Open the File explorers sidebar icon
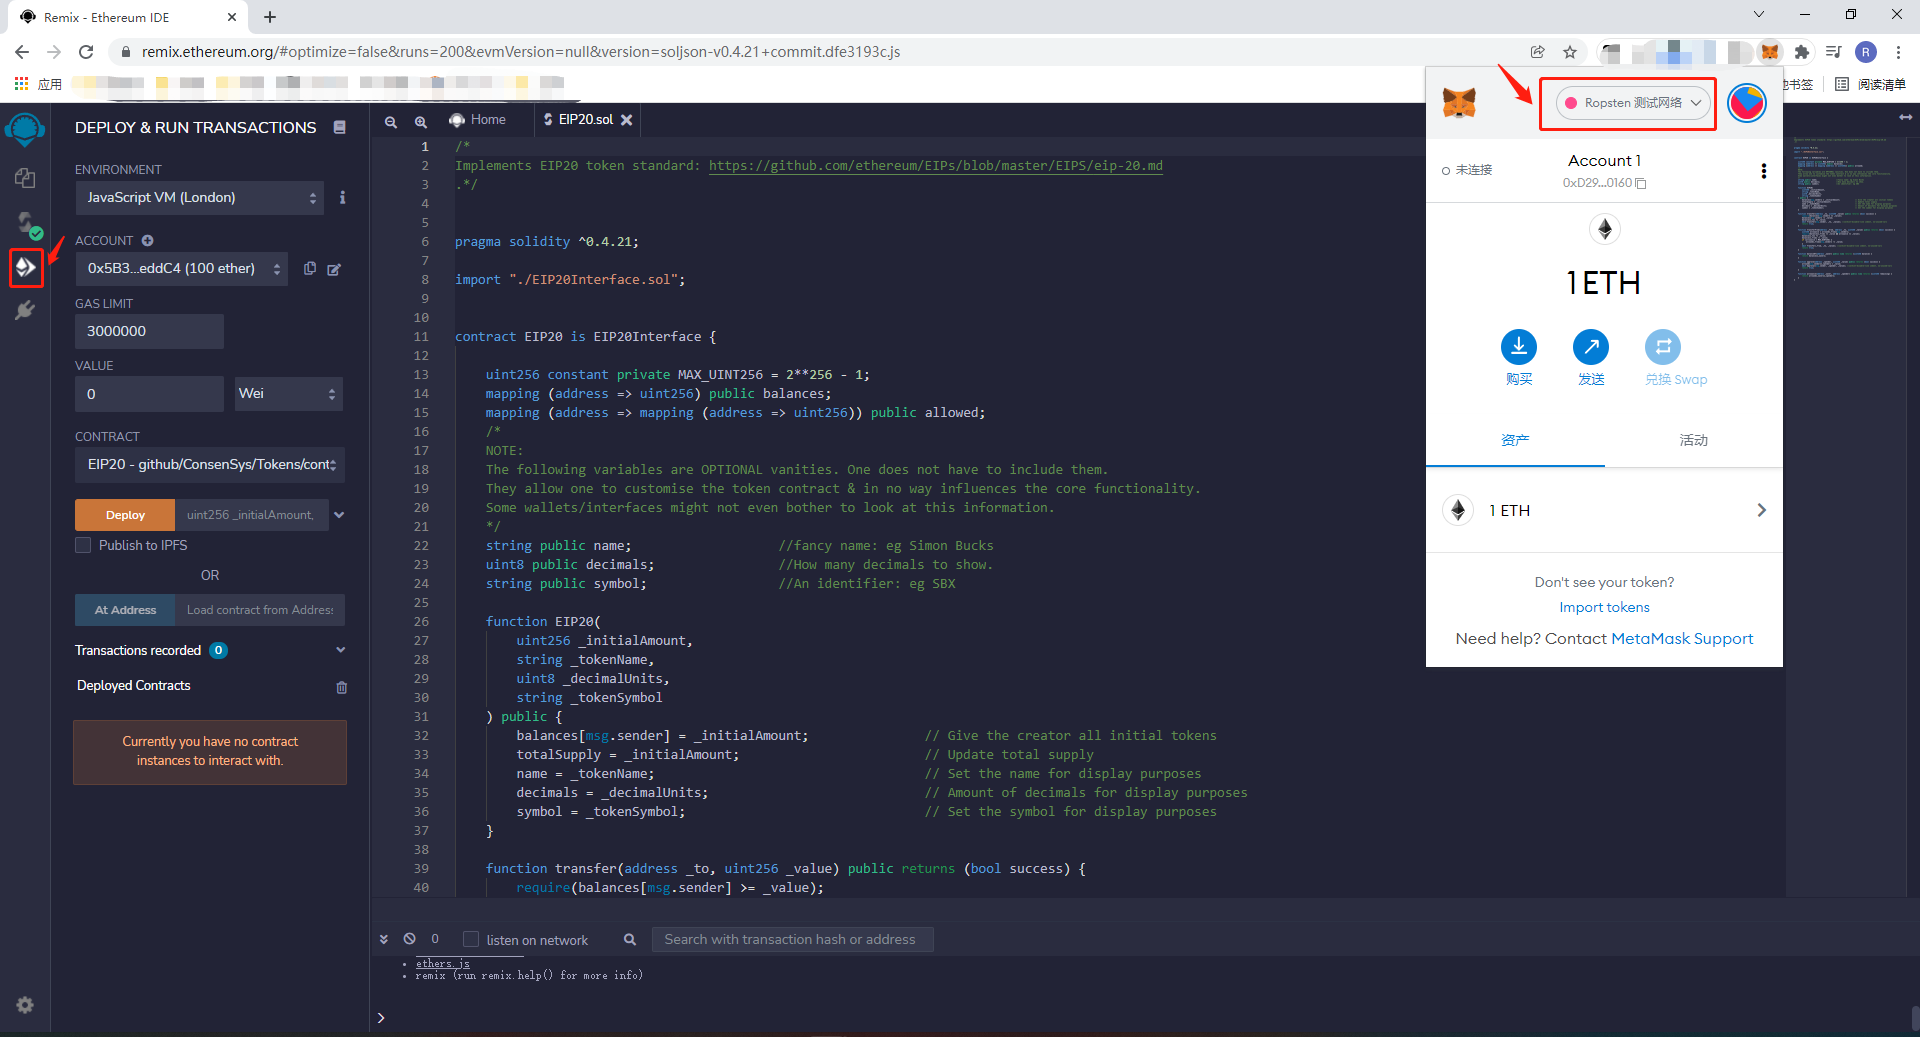The width and height of the screenshot is (1920, 1037). pyautogui.click(x=25, y=178)
